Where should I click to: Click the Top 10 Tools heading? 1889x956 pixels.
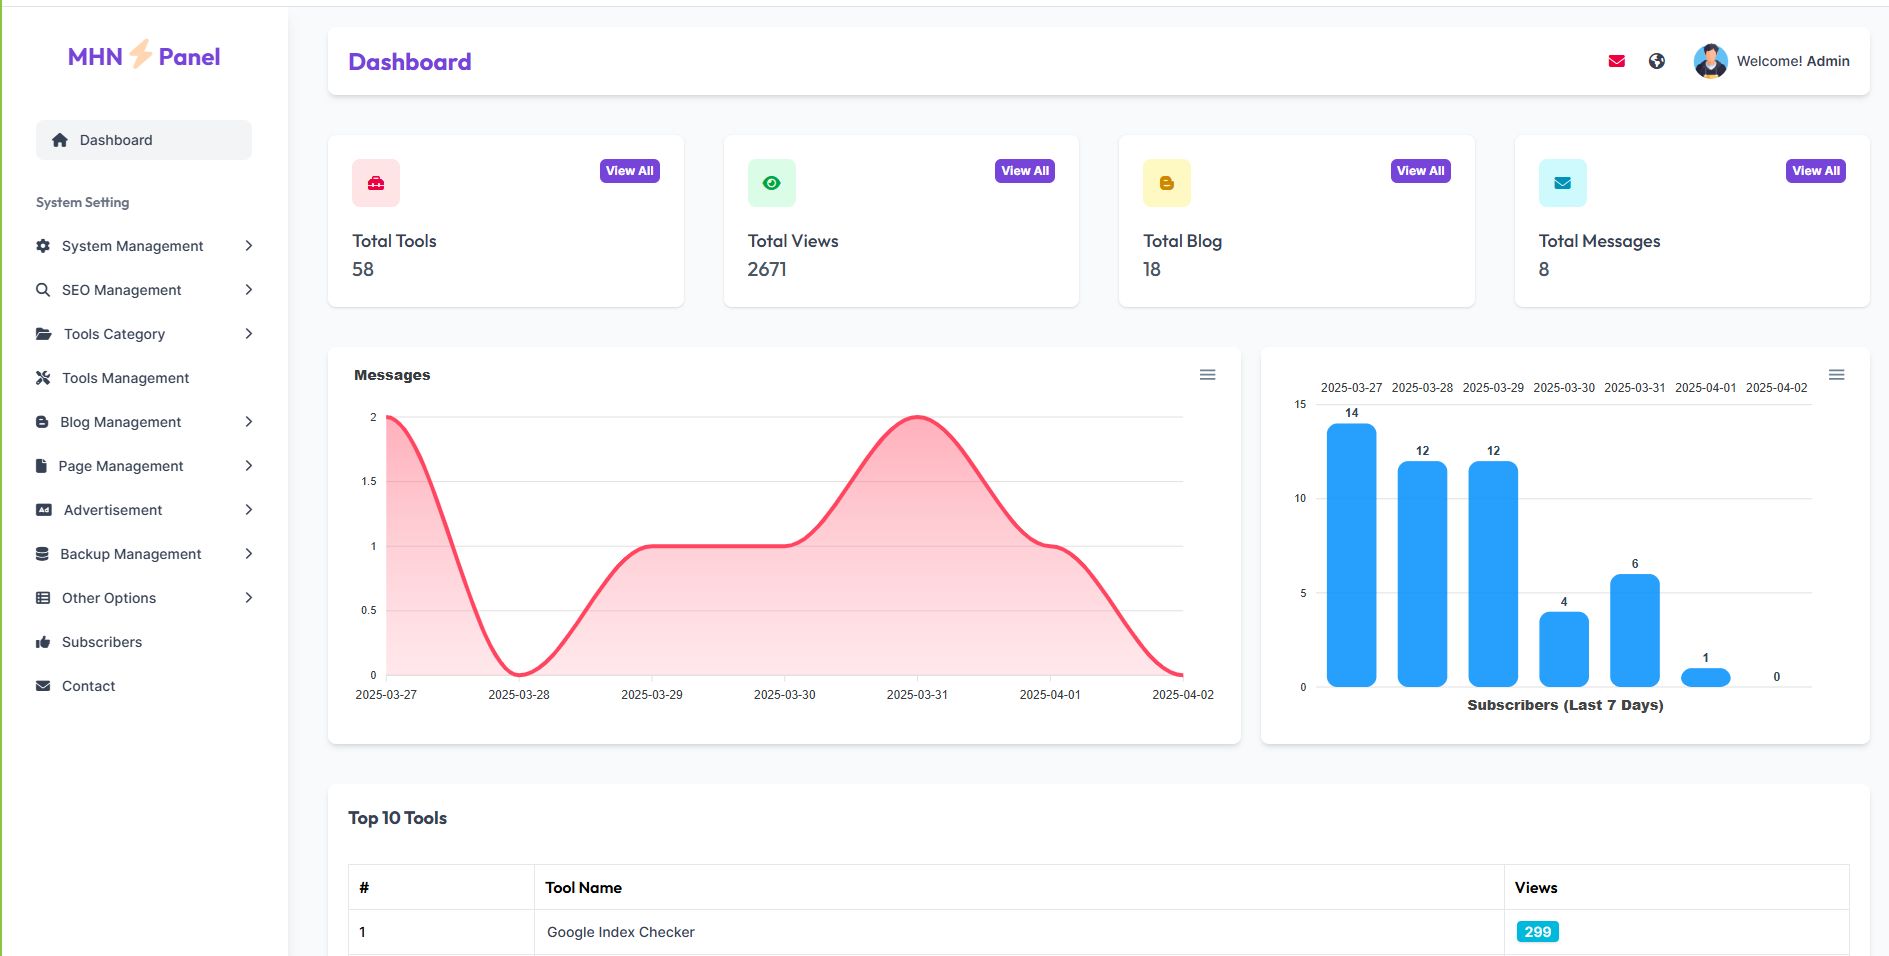coord(397,818)
